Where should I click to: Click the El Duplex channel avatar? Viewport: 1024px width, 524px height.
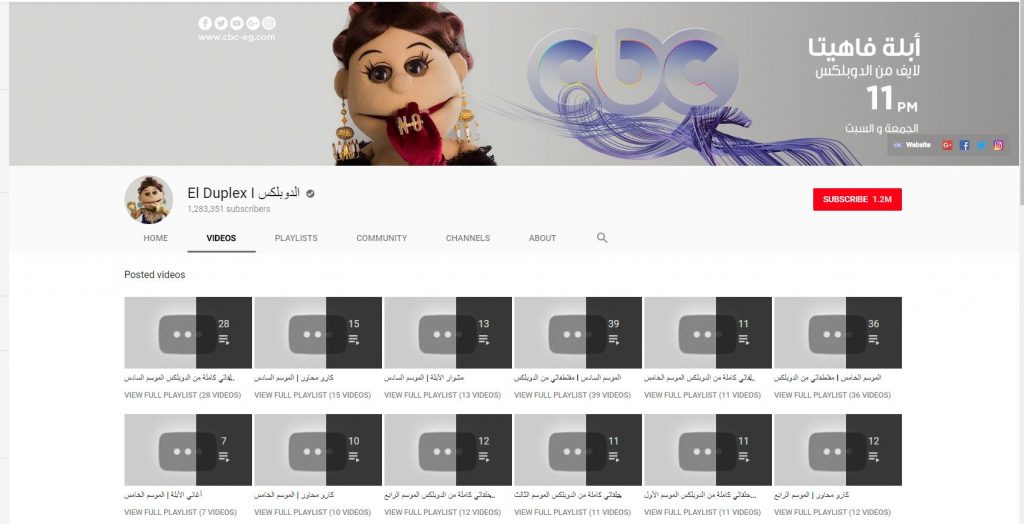click(149, 200)
